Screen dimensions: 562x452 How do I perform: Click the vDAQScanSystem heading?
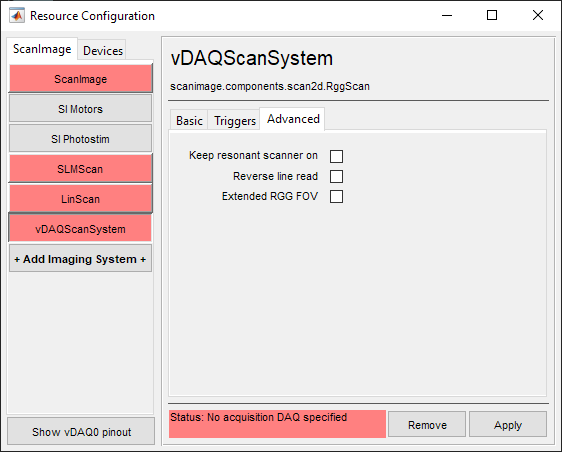(252, 58)
